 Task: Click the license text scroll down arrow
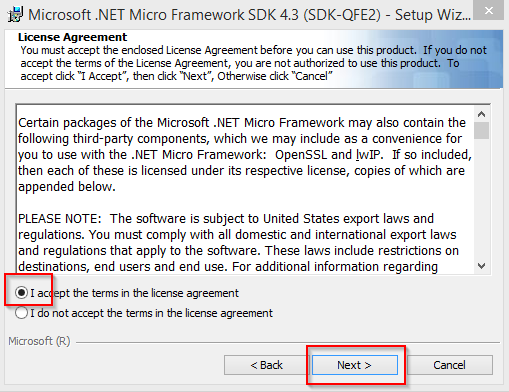pyautogui.click(x=481, y=266)
